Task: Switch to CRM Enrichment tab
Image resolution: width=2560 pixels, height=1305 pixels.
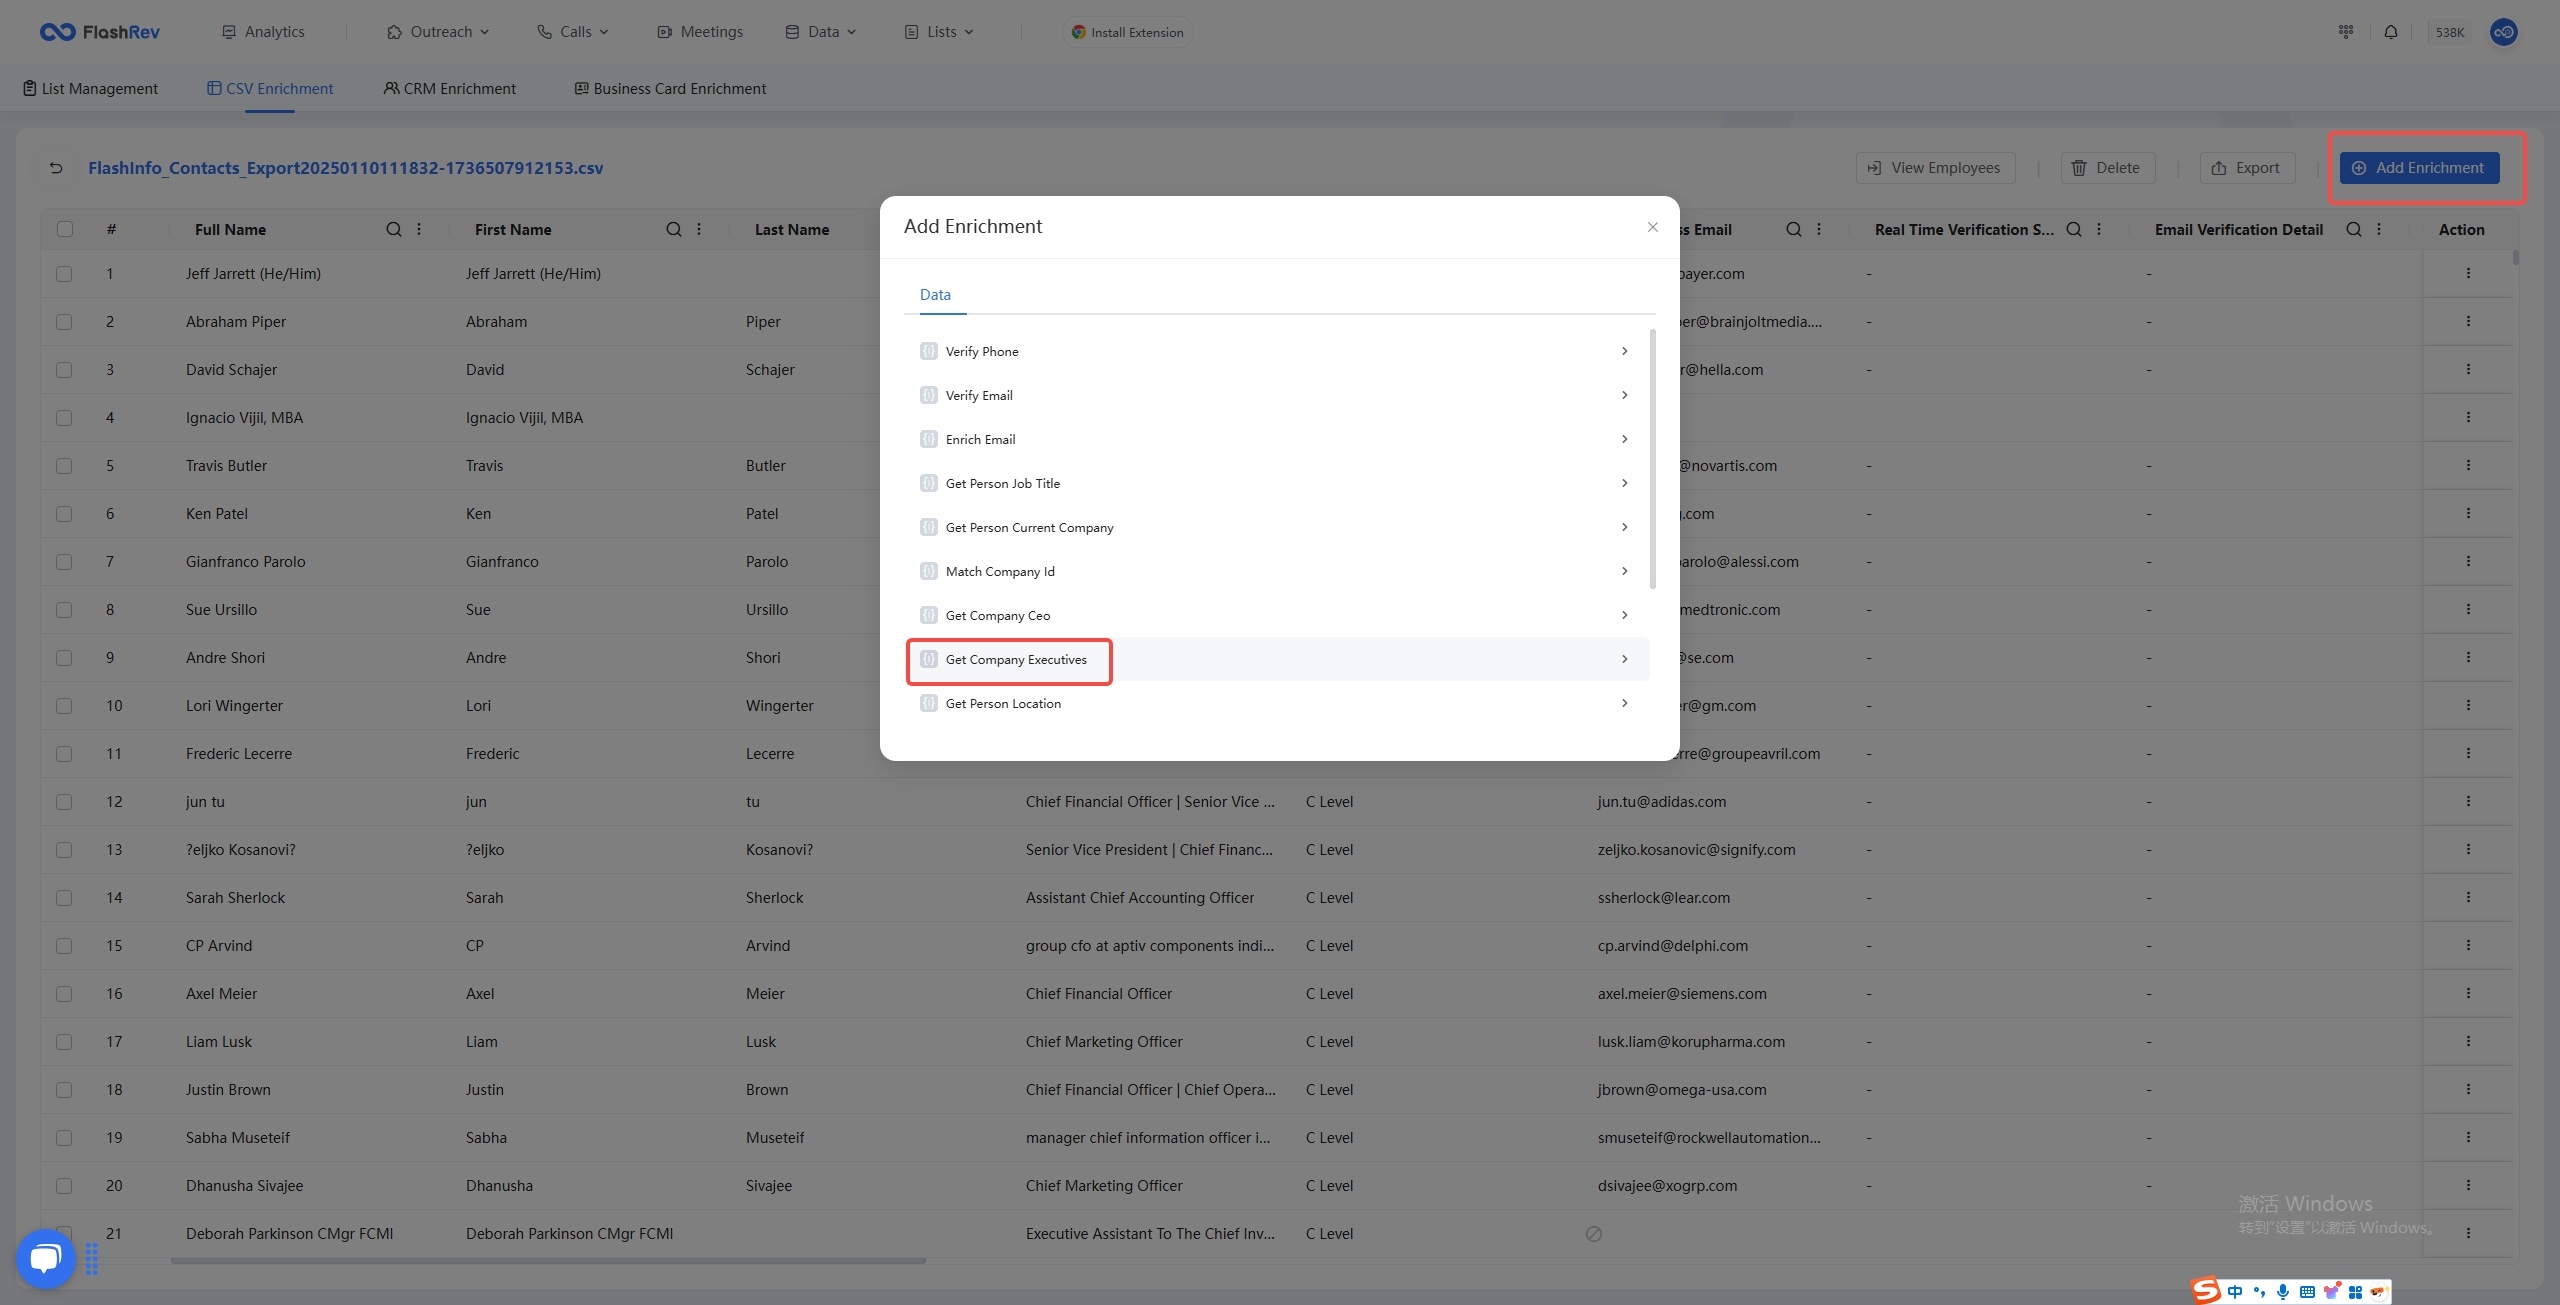Action: tap(450, 88)
